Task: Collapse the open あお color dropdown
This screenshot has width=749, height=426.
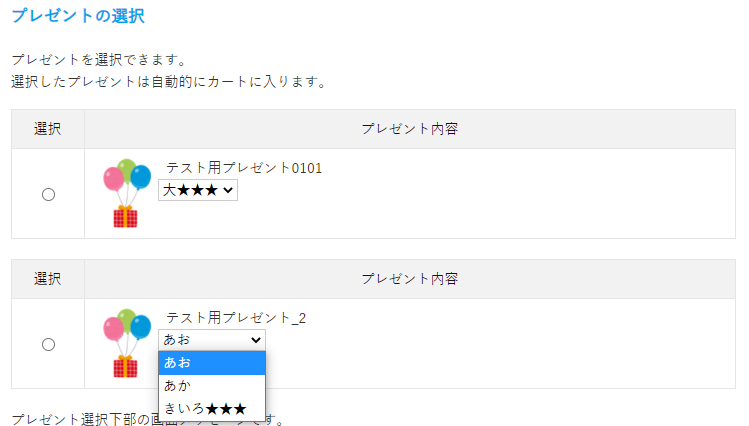Action: pyautogui.click(x=211, y=340)
